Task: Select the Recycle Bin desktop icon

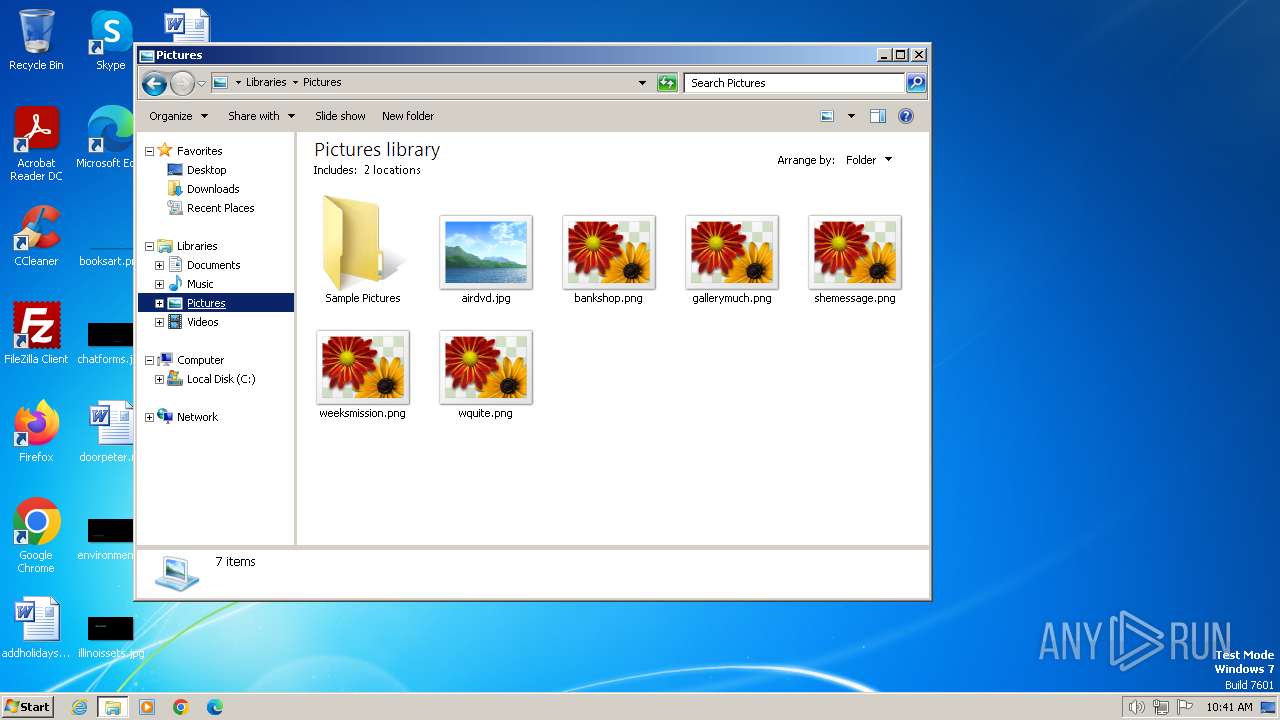Action: (36, 40)
